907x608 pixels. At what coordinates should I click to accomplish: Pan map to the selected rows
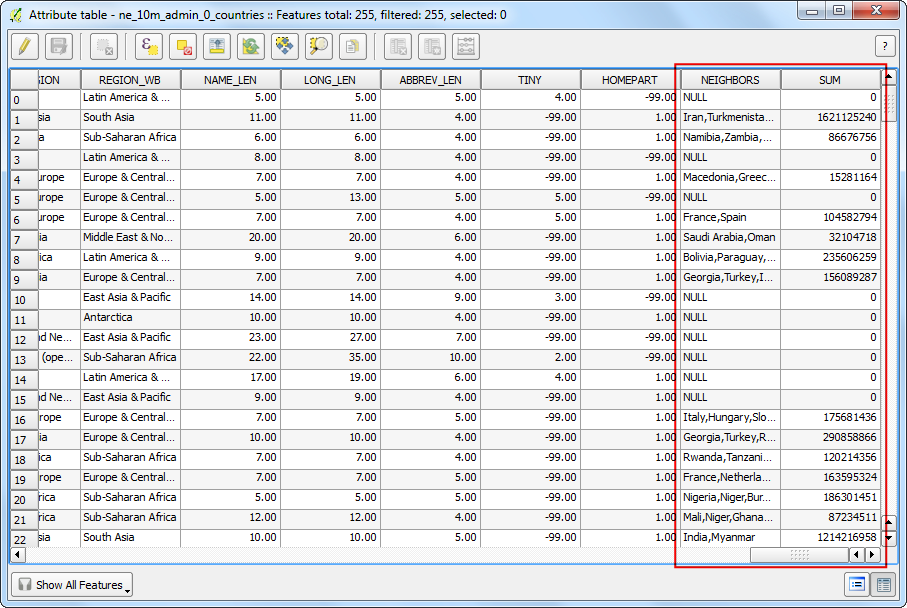tap(285, 46)
